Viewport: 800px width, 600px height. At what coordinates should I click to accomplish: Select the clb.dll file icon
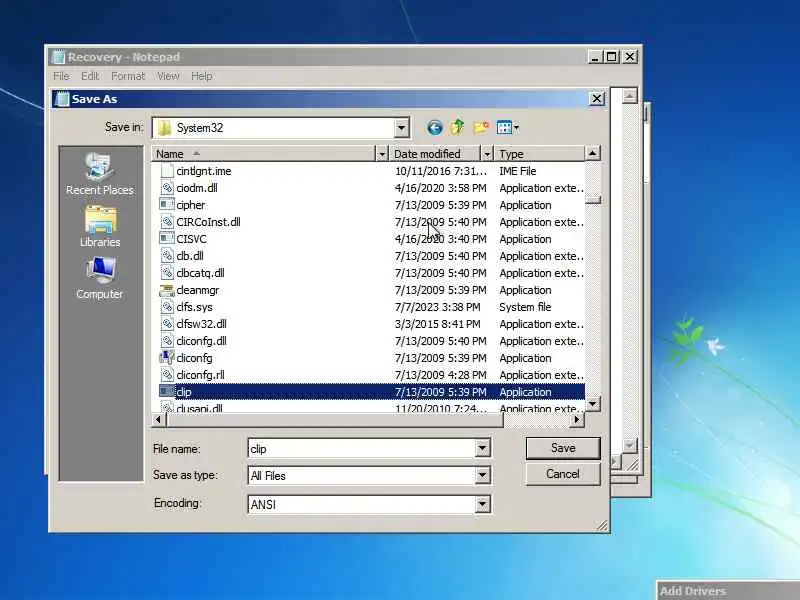click(167, 256)
